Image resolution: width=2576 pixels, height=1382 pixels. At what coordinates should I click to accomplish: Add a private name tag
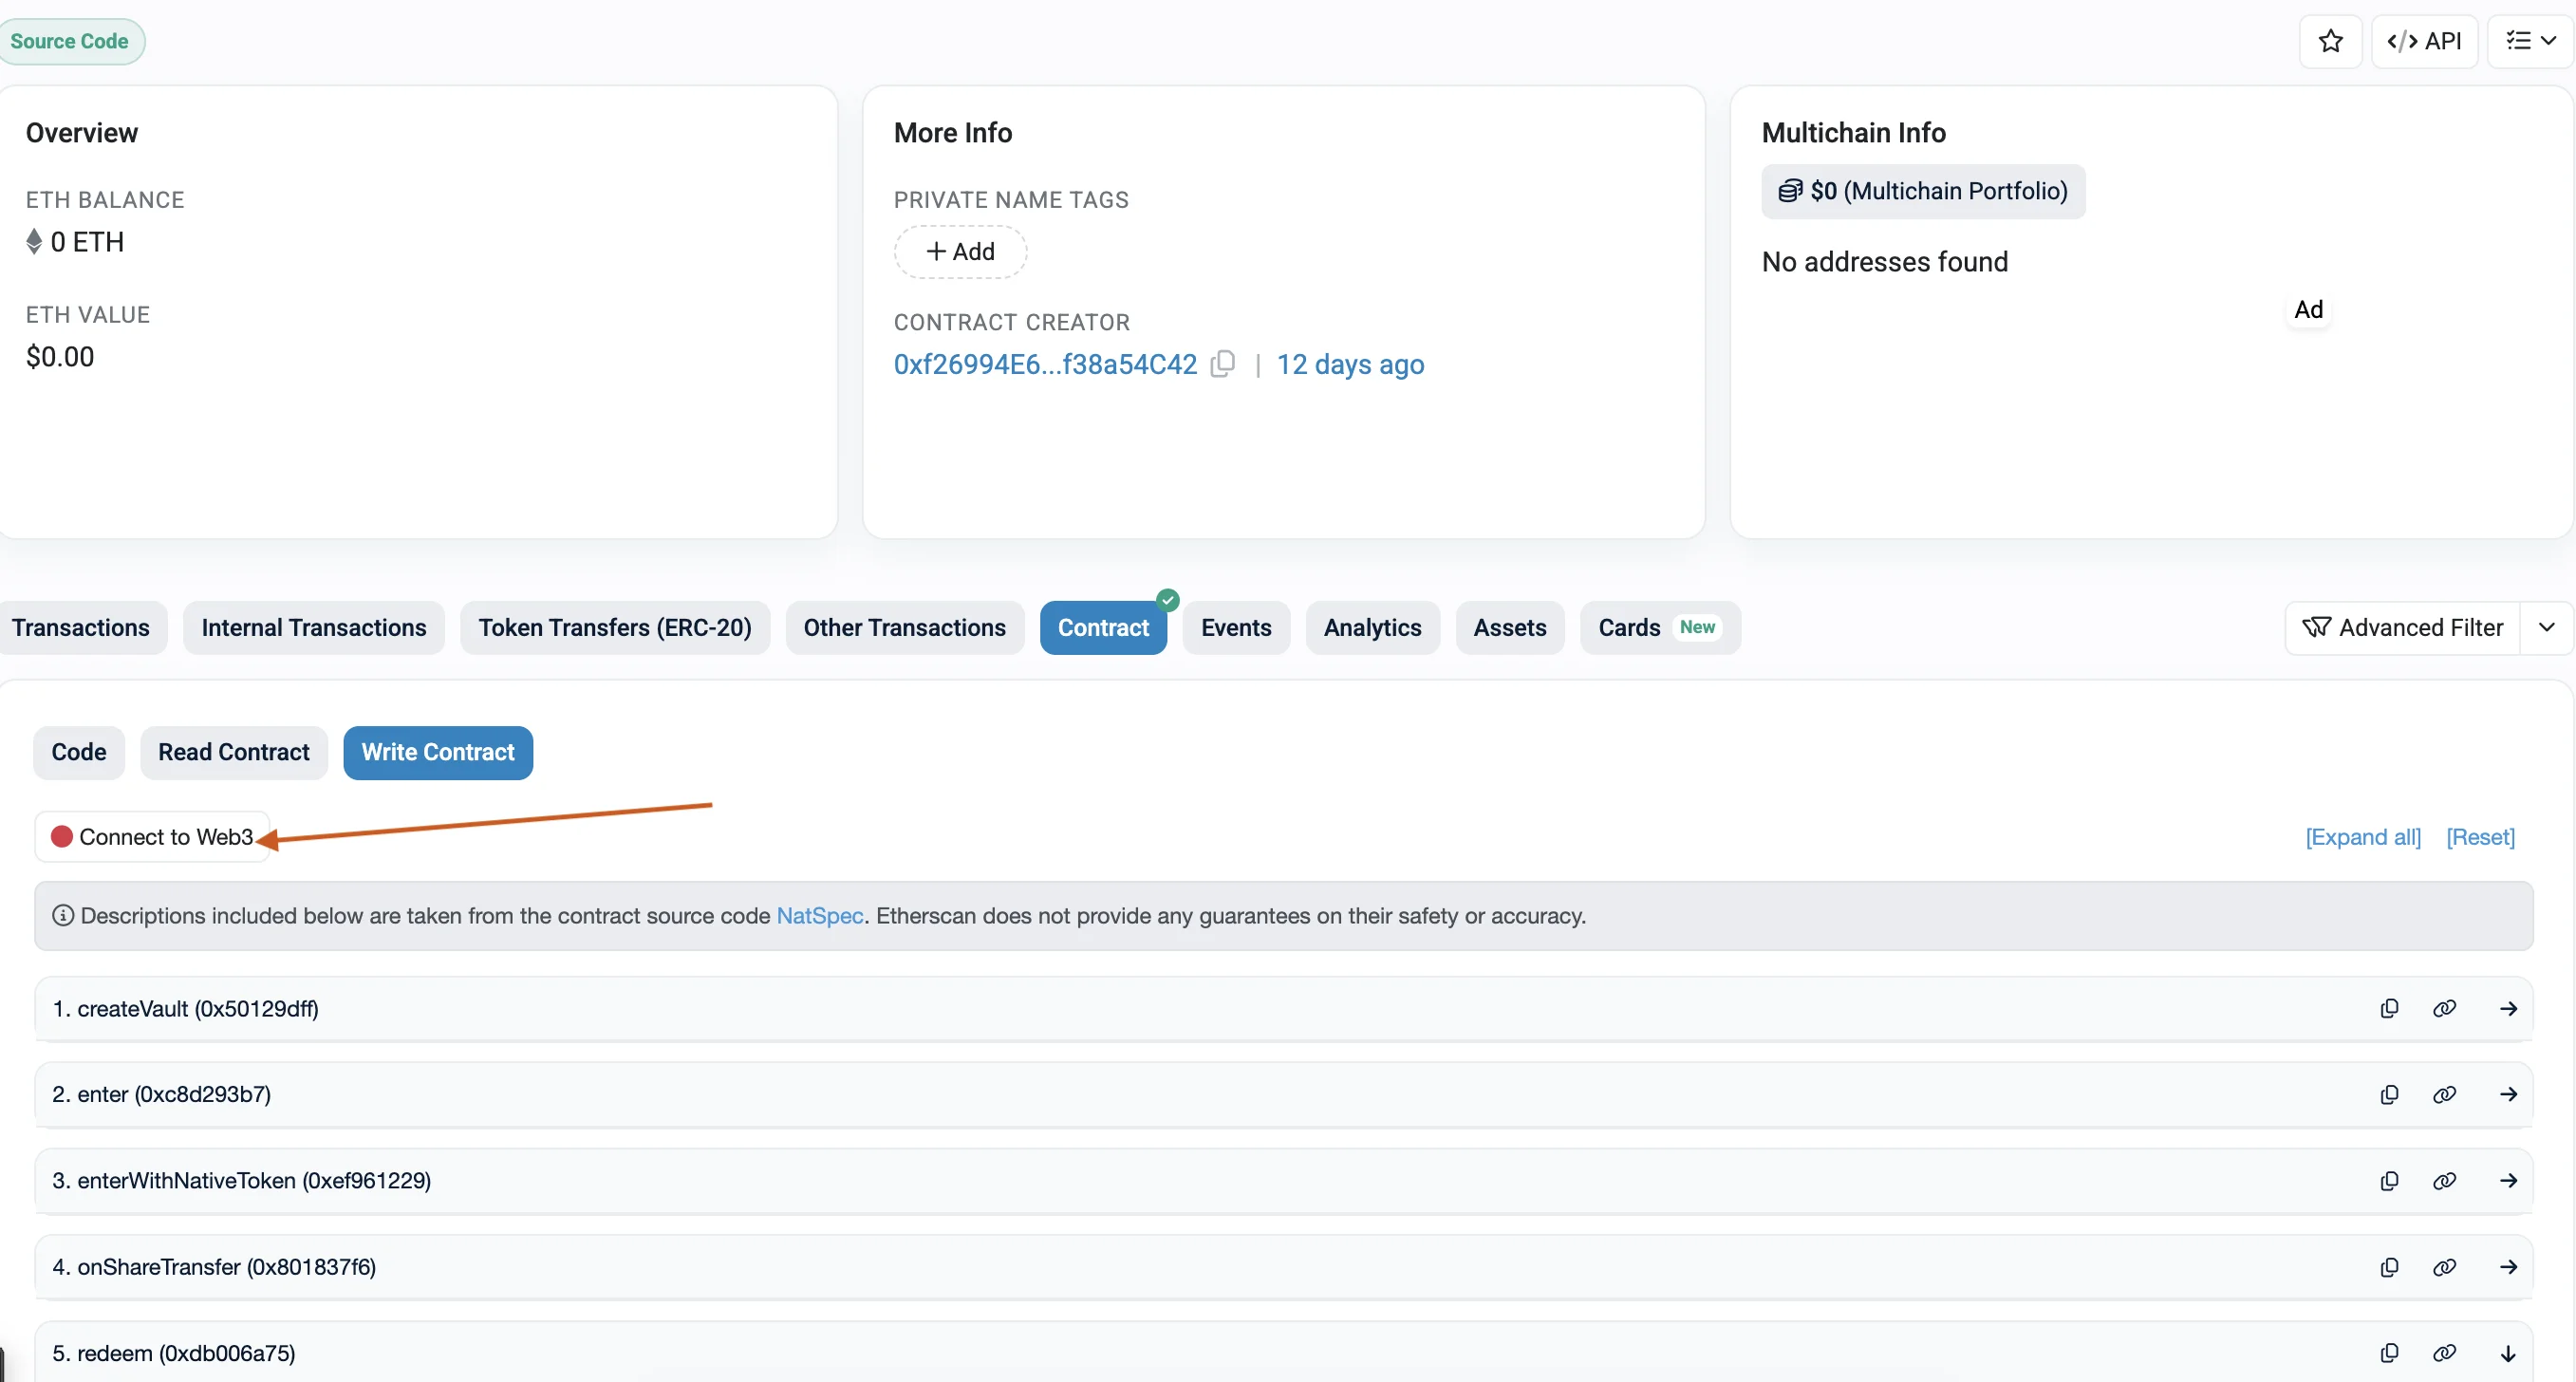[x=960, y=251]
